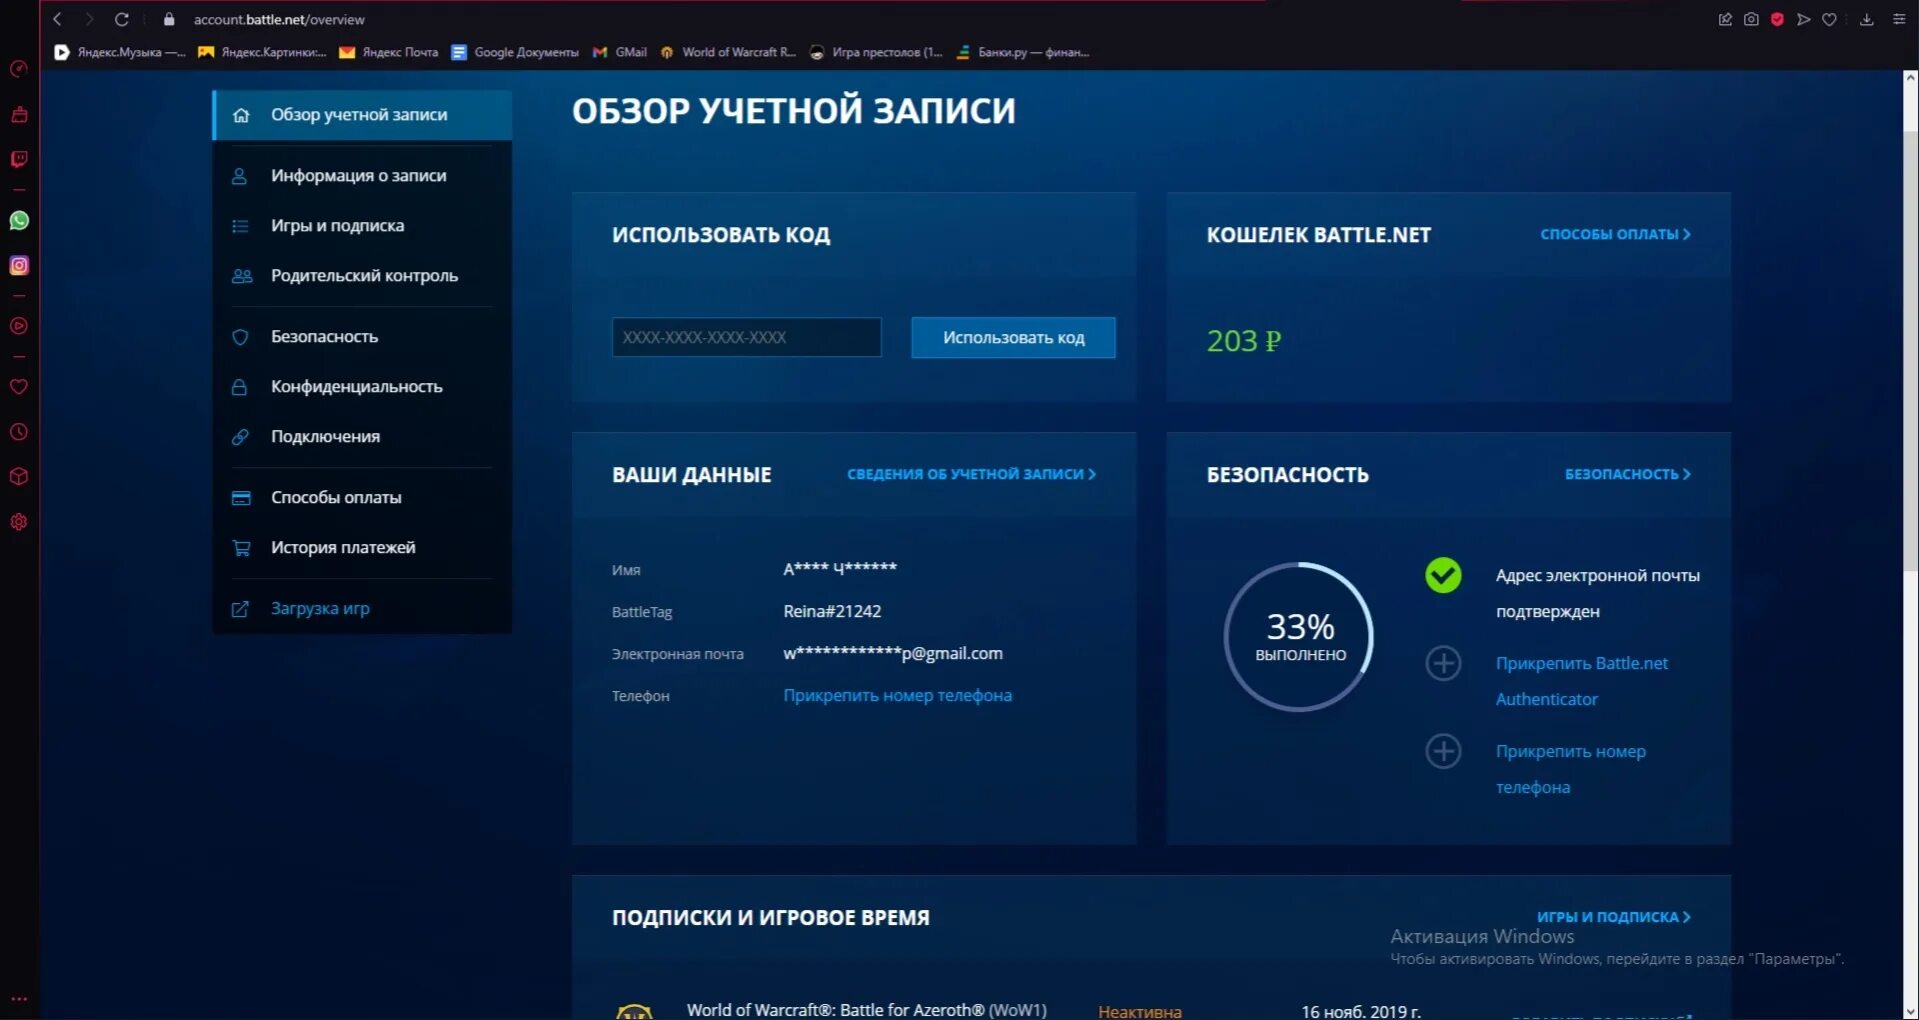Open the browser downloads icon
The width and height of the screenshot is (1919, 1020).
(1866, 19)
